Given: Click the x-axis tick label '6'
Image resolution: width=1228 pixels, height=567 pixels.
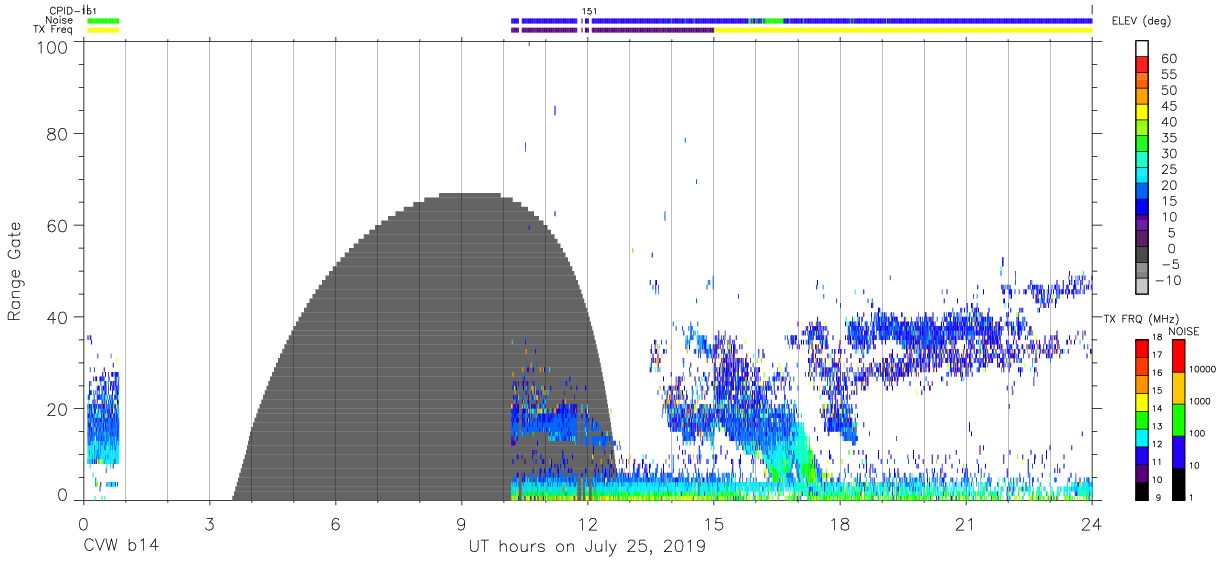Looking at the screenshot, I should [x=335, y=524].
